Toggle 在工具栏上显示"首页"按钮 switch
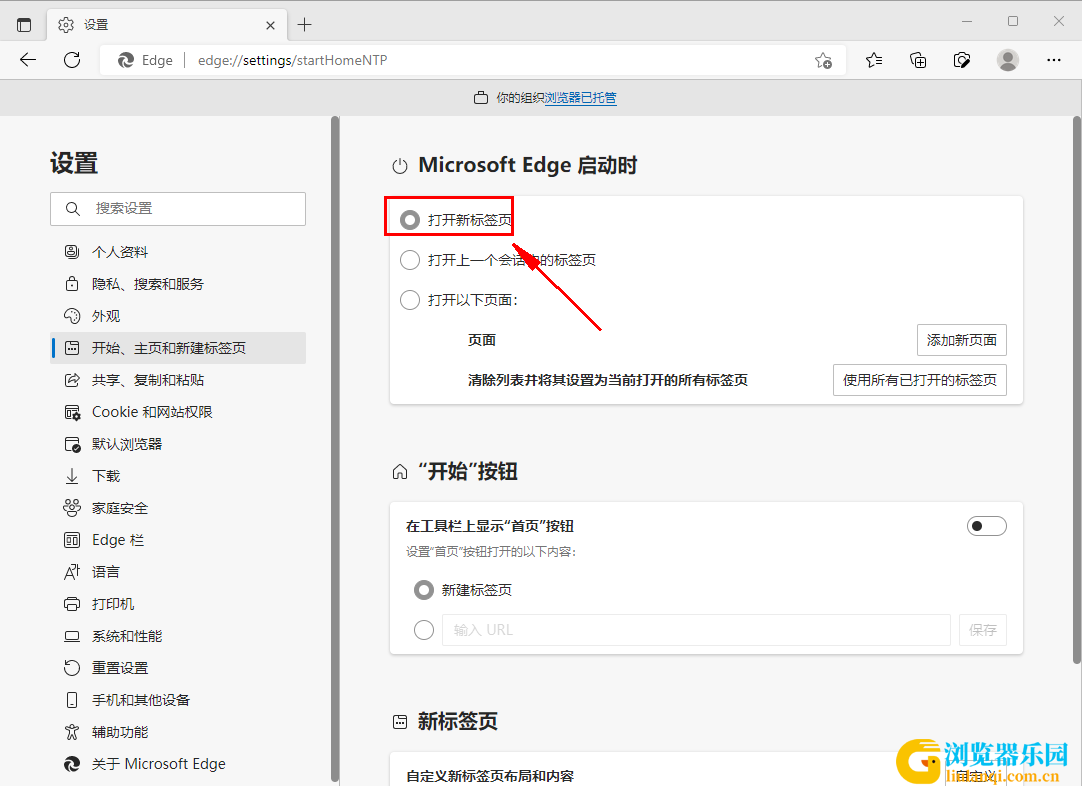The height and width of the screenshot is (786, 1082). coord(986,527)
